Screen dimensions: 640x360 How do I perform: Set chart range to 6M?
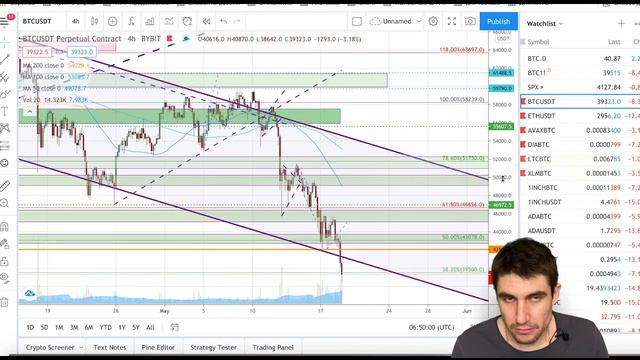pos(89,327)
